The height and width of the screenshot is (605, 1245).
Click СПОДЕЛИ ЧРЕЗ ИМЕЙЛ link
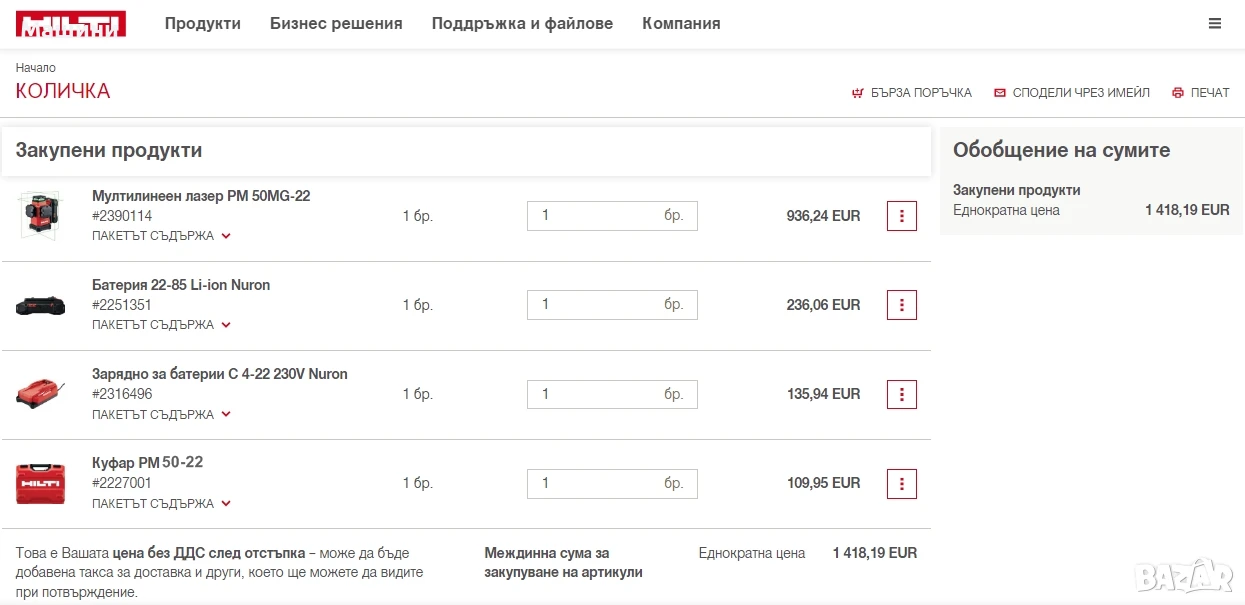[1081, 93]
